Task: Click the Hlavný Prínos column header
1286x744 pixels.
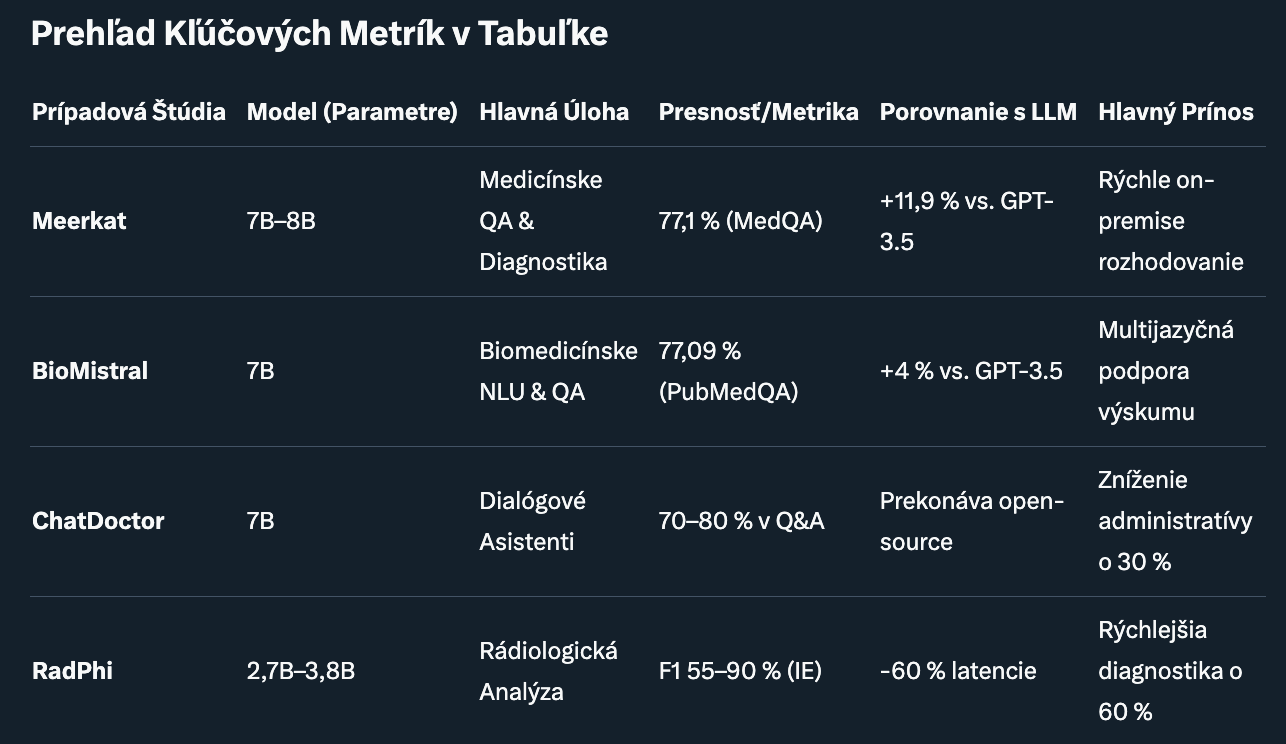Action: 1175,112
